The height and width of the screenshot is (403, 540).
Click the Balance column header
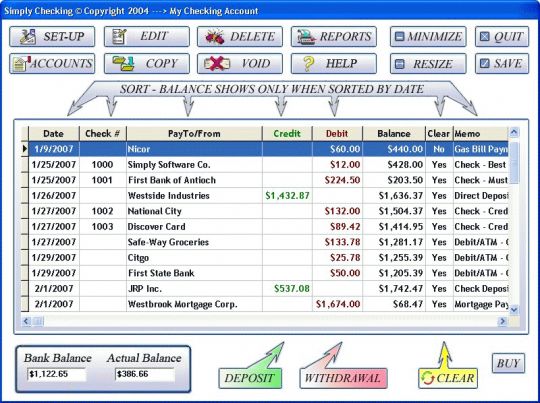pyautogui.click(x=394, y=134)
